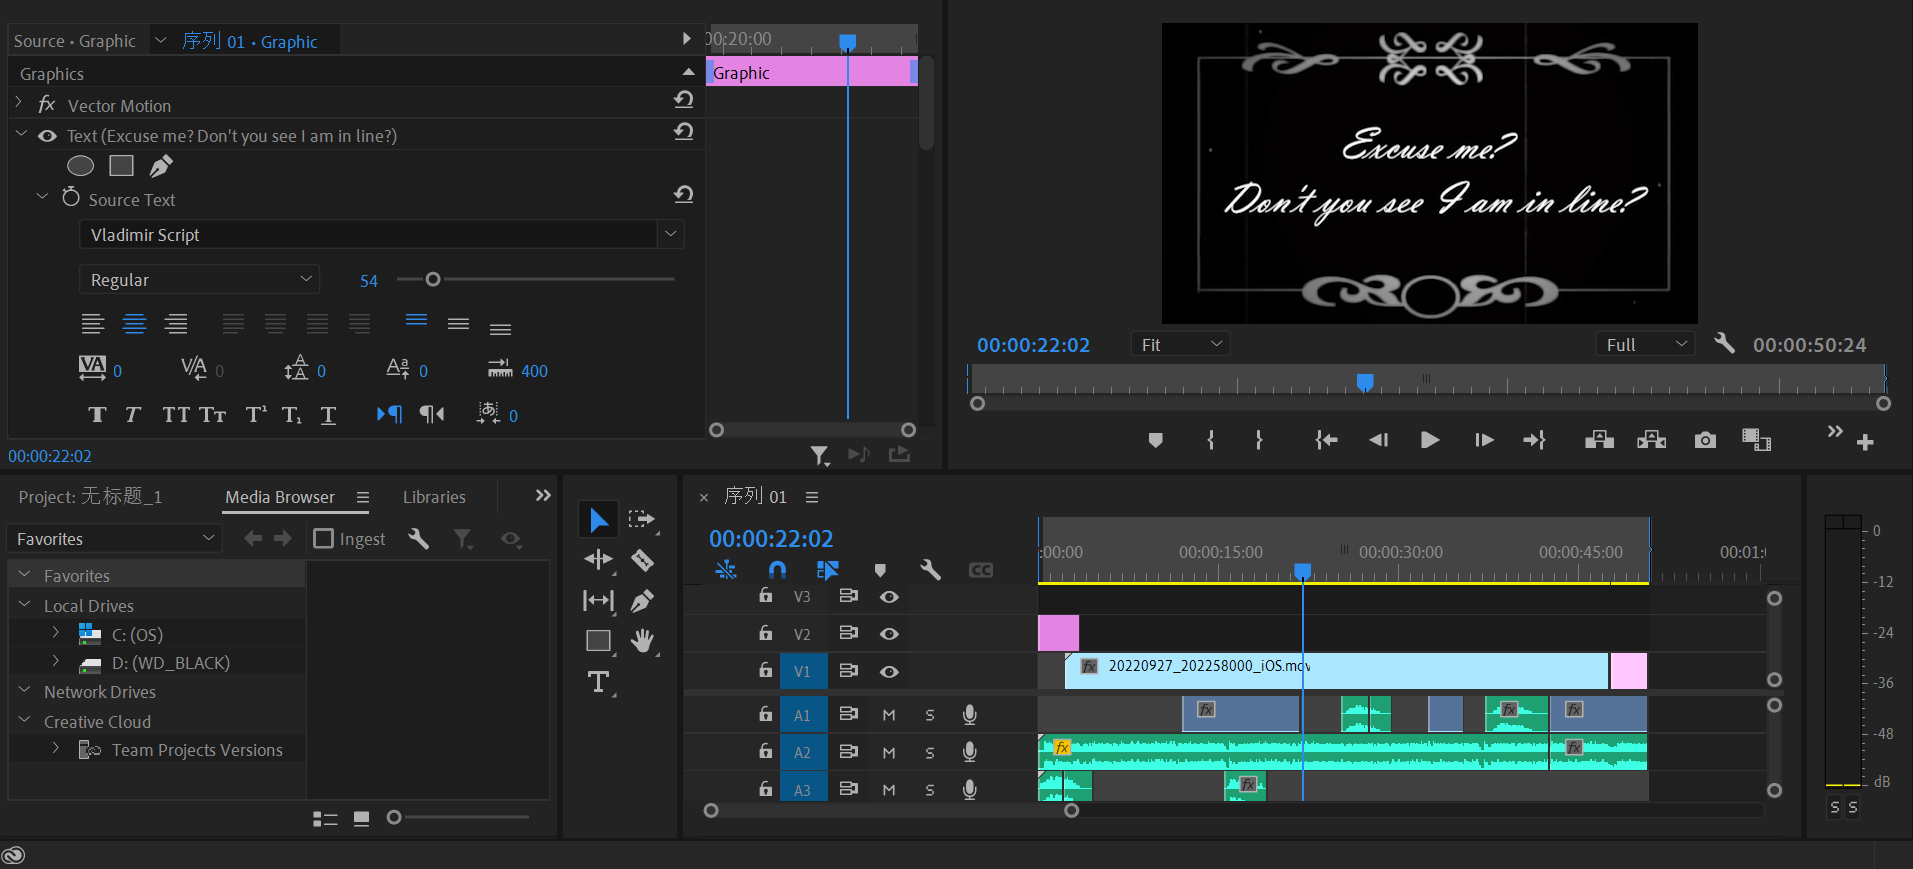Reset the Source Text parameter

684,194
